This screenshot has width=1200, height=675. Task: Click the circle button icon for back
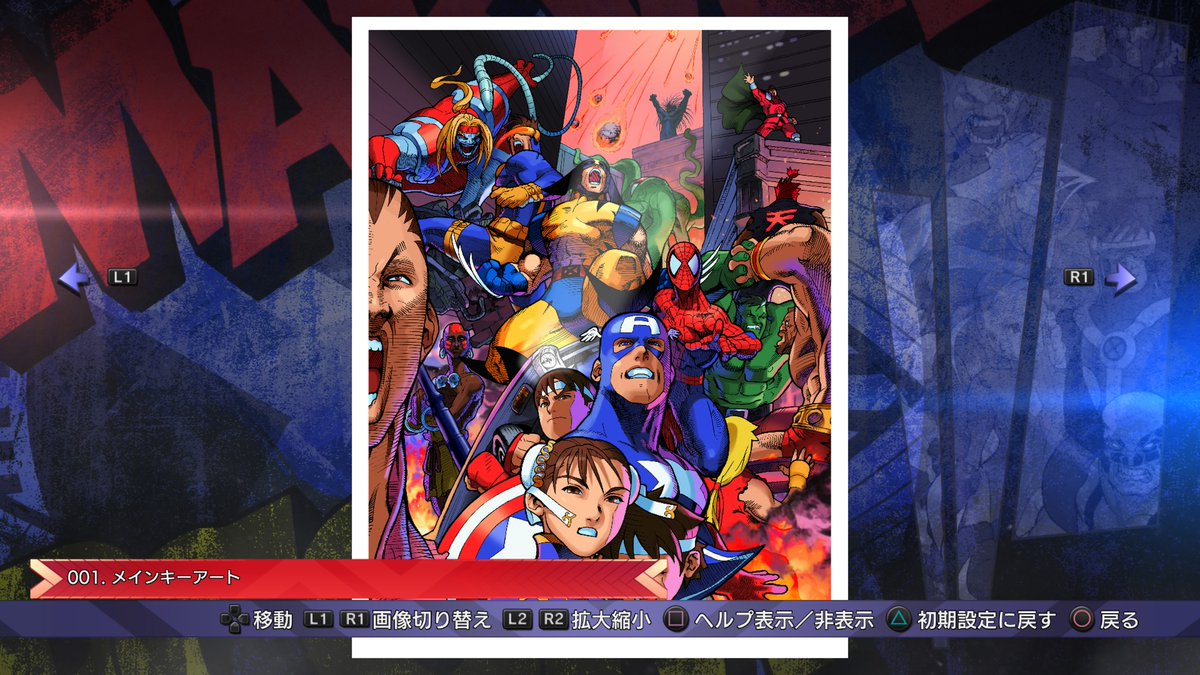coord(1082,620)
